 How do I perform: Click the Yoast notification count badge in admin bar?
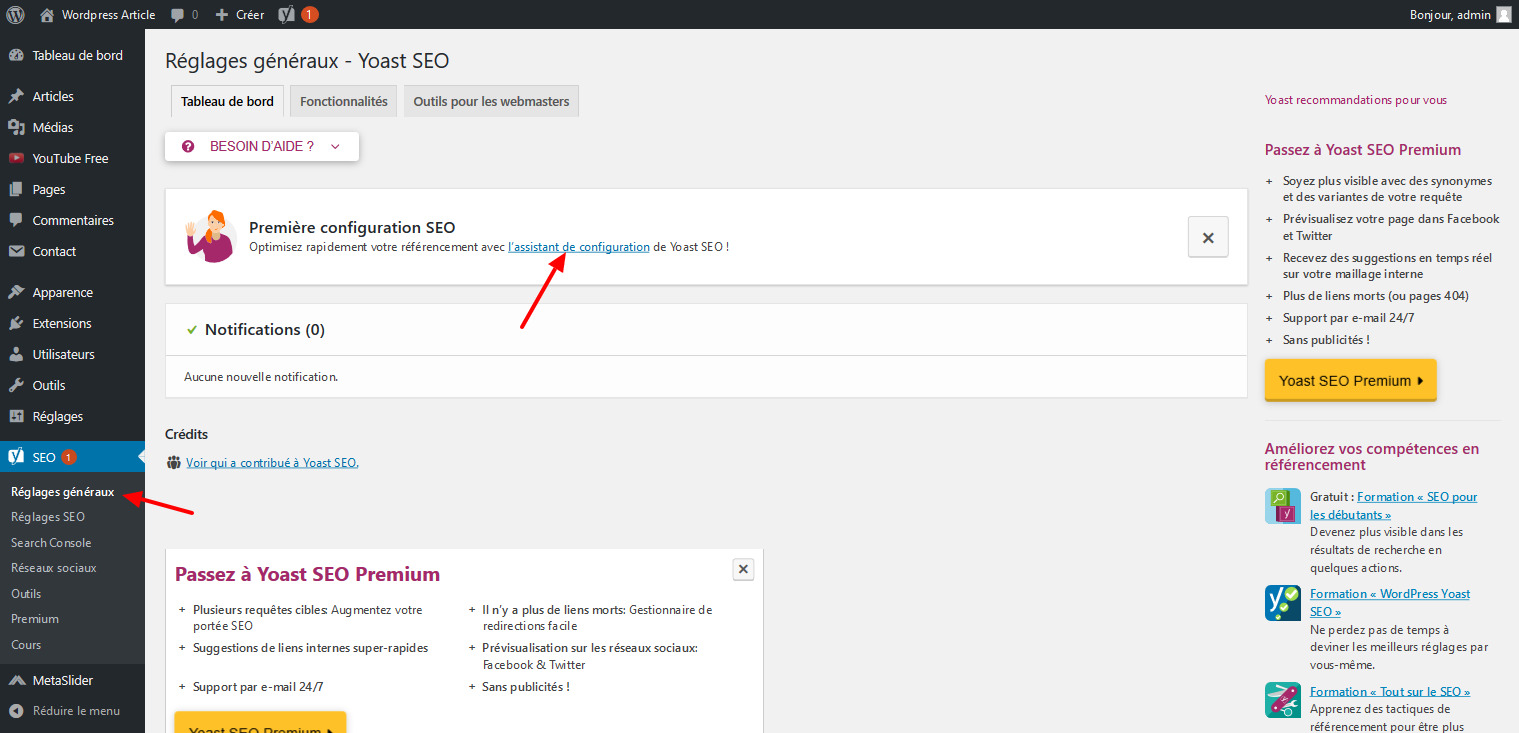pos(310,14)
